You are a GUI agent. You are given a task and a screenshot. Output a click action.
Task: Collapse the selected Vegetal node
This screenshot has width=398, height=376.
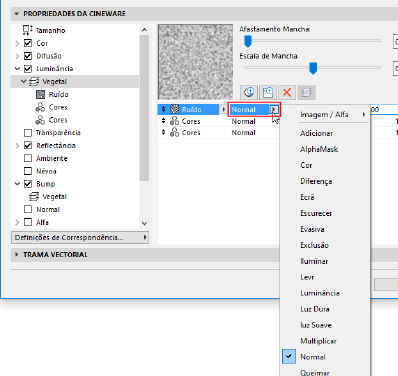pyautogui.click(x=23, y=81)
